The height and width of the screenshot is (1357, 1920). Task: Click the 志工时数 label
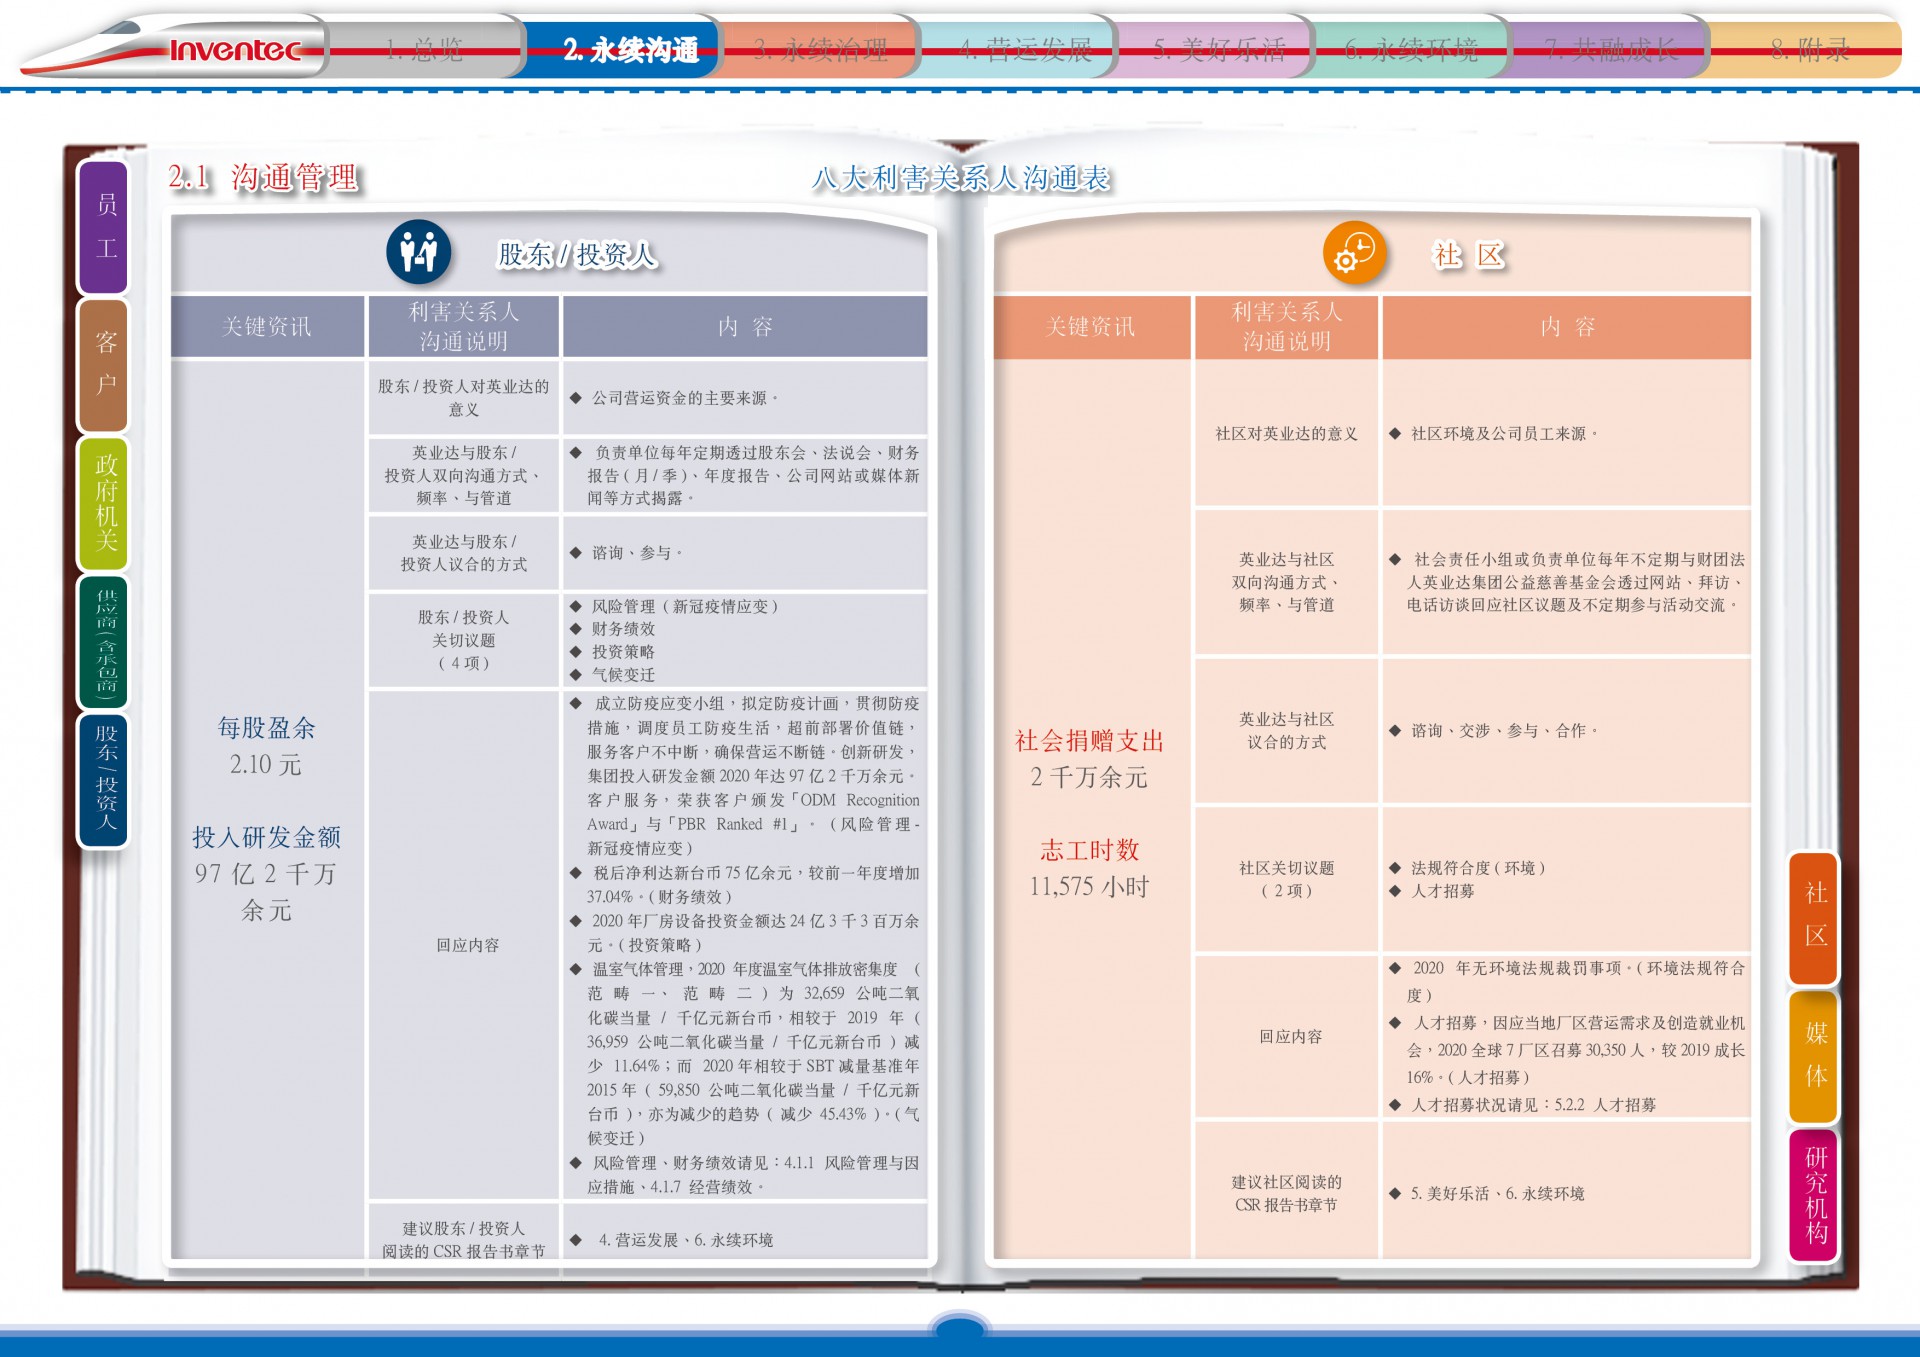pos(1089,850)
